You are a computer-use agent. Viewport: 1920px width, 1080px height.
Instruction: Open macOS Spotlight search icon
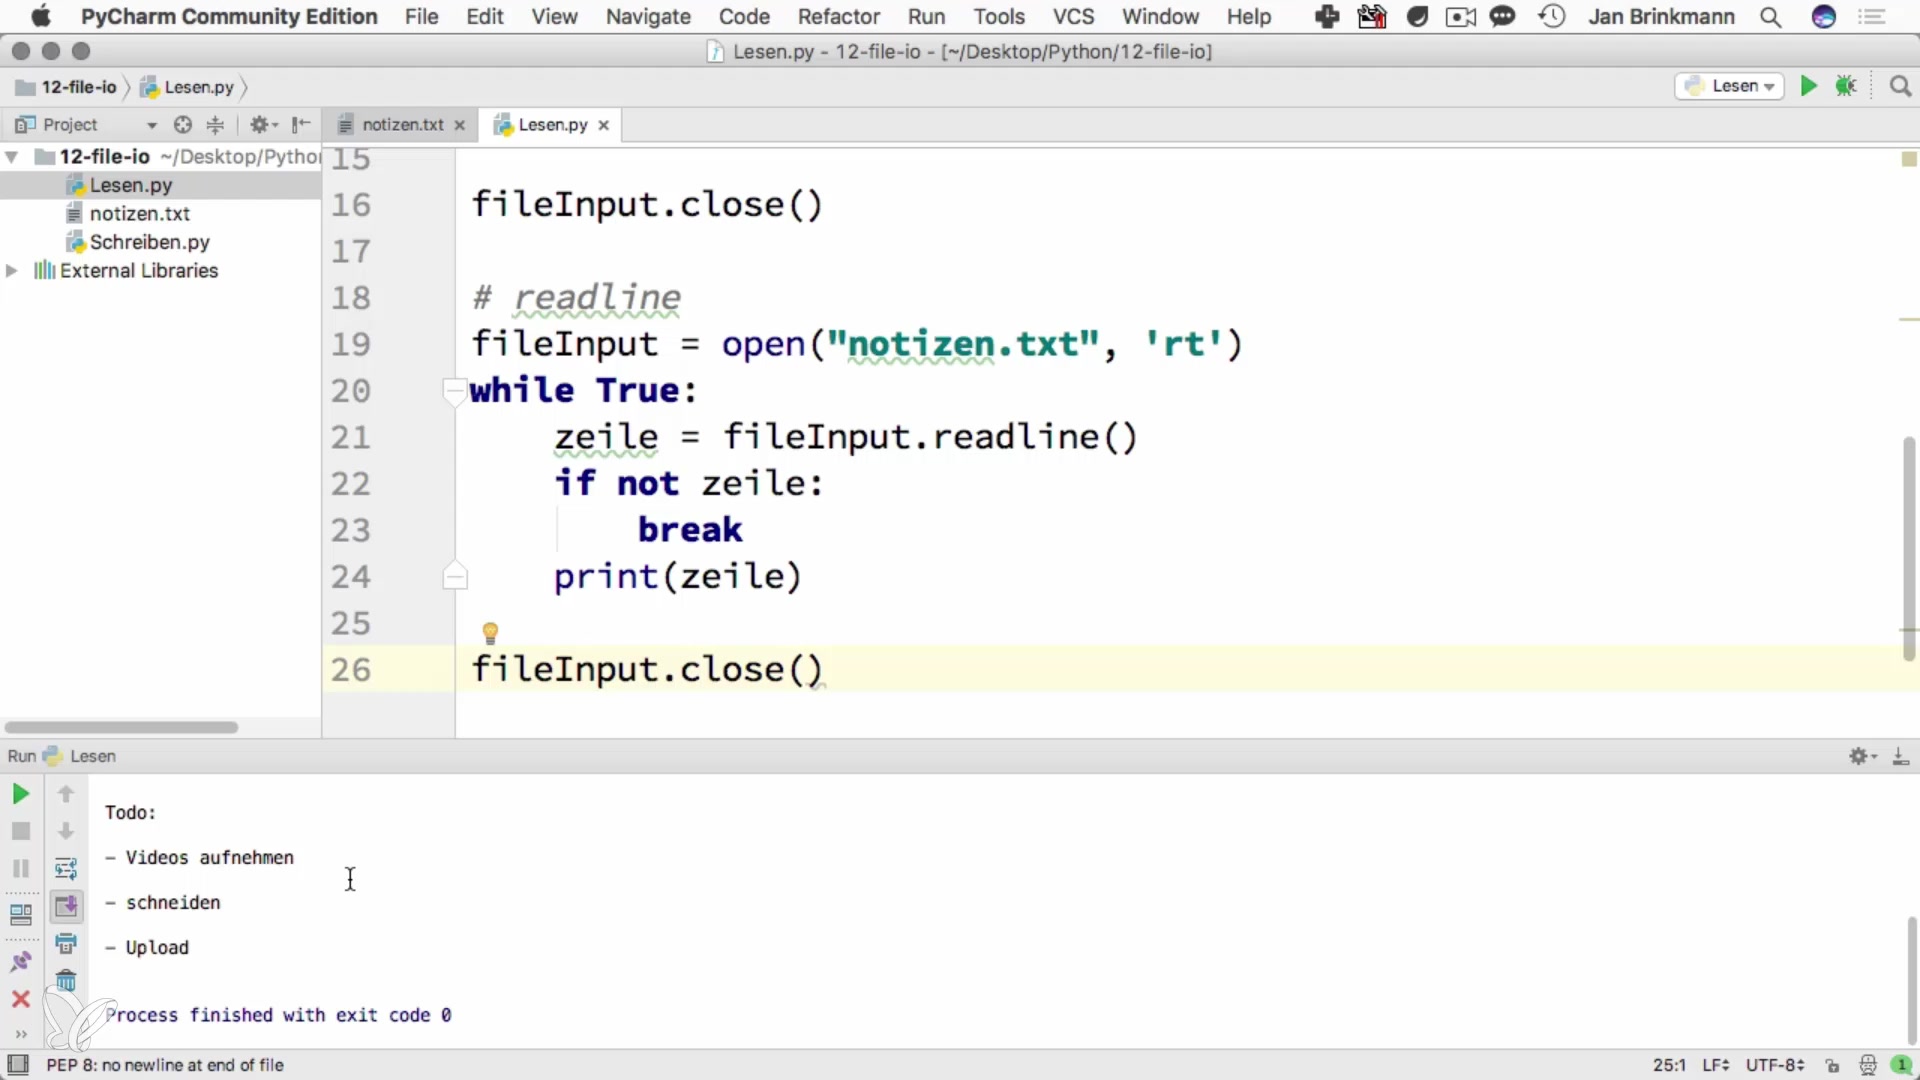pyautogui.click(x=1770, y=17)
